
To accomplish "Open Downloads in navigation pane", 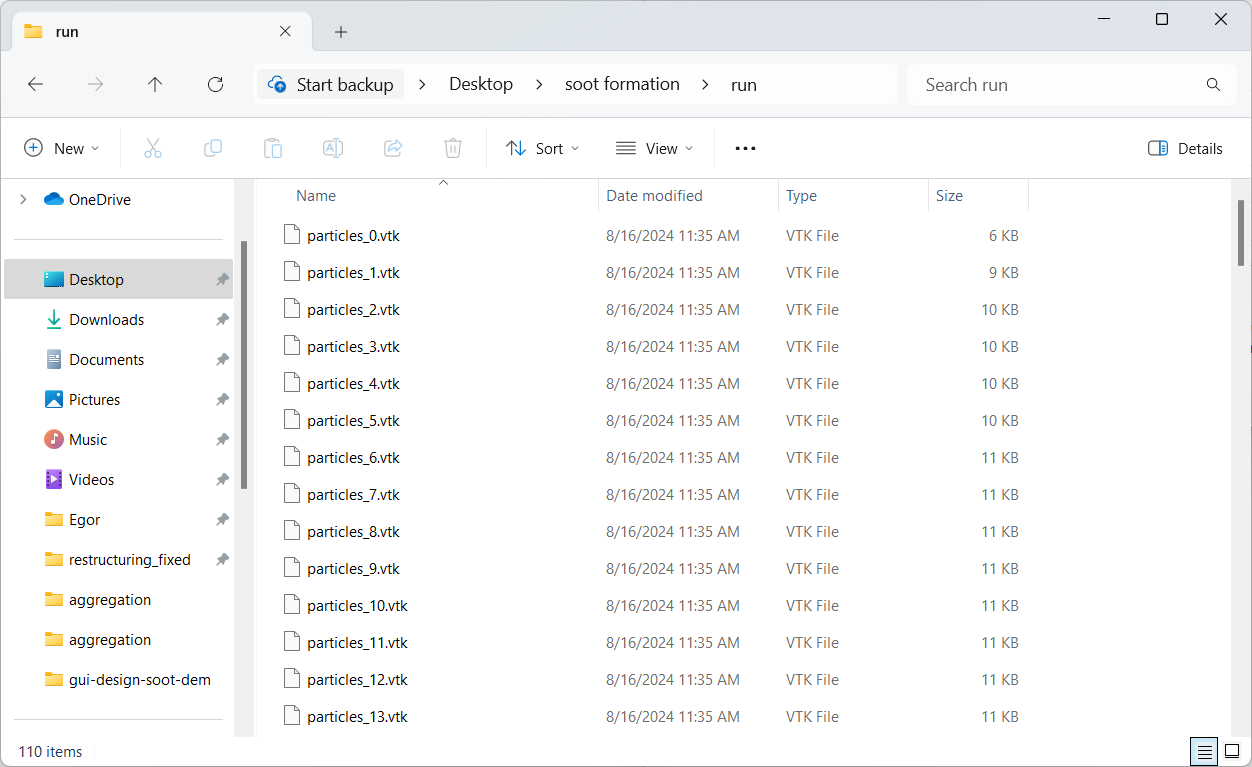I will [119, 320].
